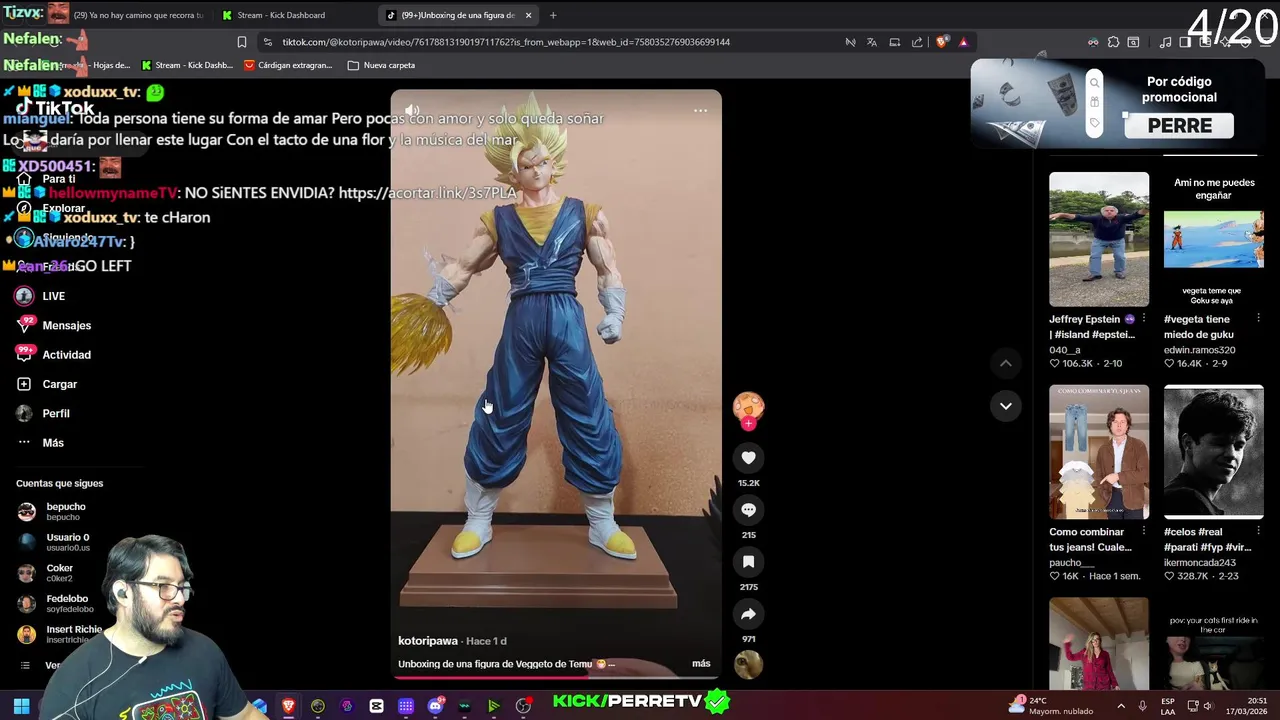Open the 'Cárdigan extragran...' bookmark
The width and height of the screenshot is (1280, 720).
[288, 65]
